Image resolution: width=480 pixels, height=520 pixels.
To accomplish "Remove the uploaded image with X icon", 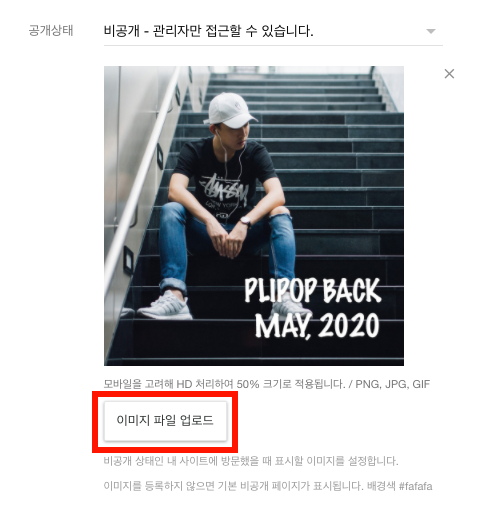I will tap(449, 74).
